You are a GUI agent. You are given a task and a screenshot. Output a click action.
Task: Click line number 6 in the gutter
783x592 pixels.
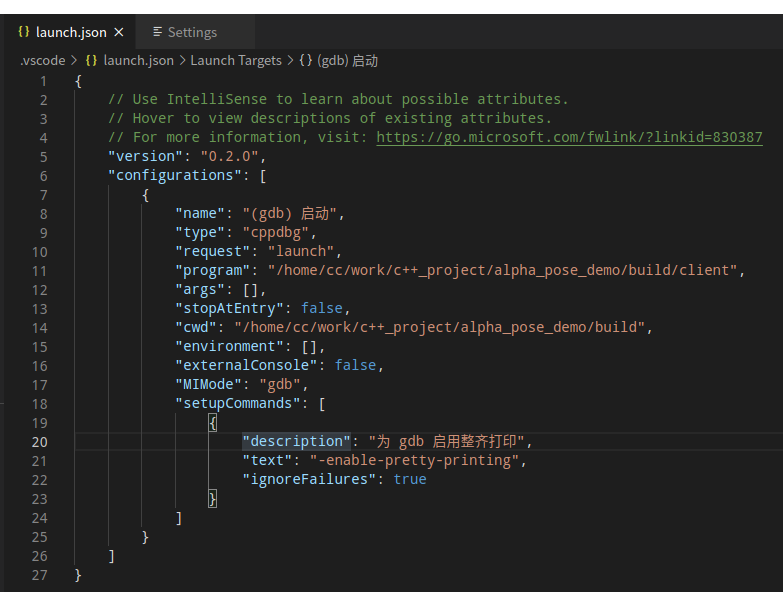click(43, 176)
